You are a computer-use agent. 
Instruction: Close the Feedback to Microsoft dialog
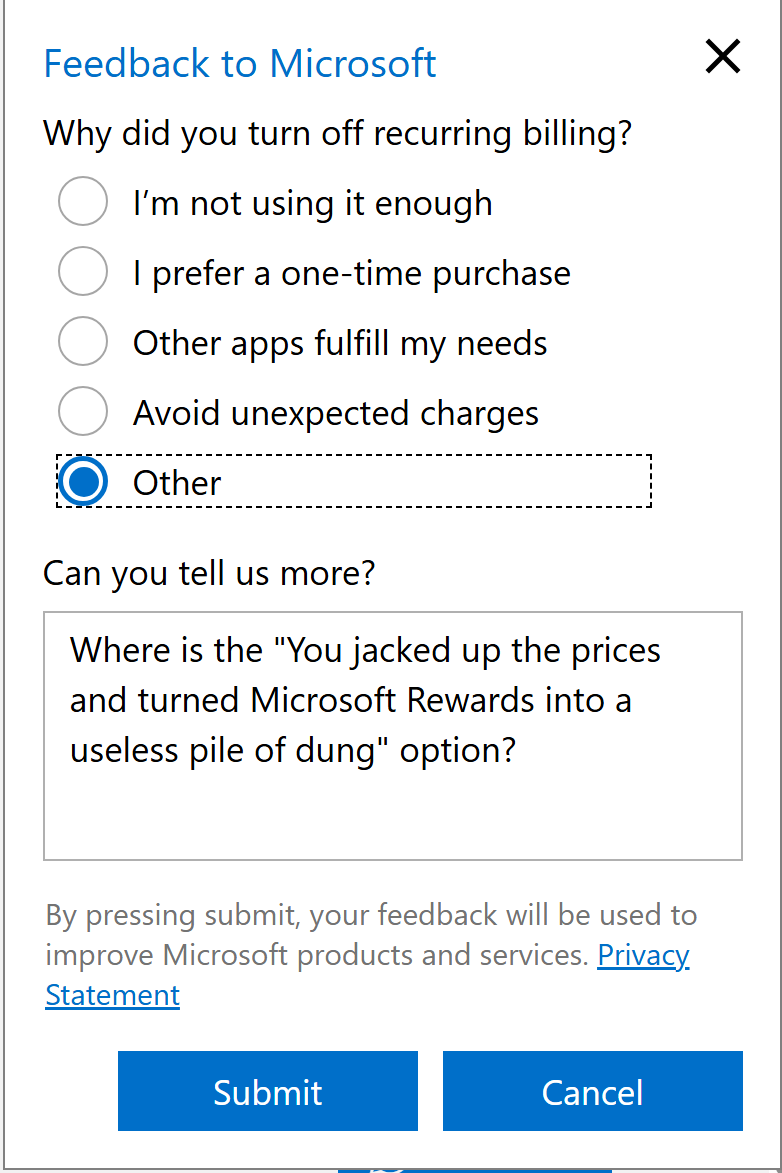(722, 57)
